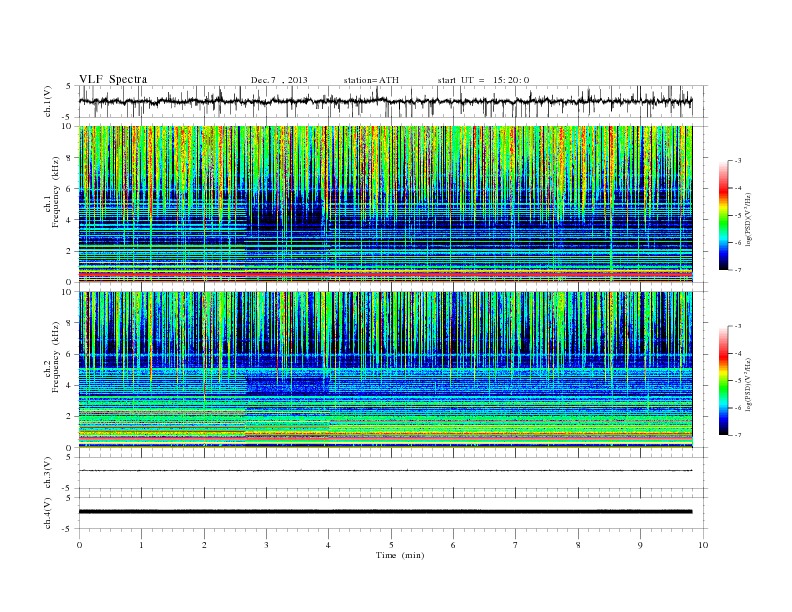Click the "4" kHz tick of ch.2 spectrogram
The width and height of the screenshot is (792, 612).
coord(70,385)
